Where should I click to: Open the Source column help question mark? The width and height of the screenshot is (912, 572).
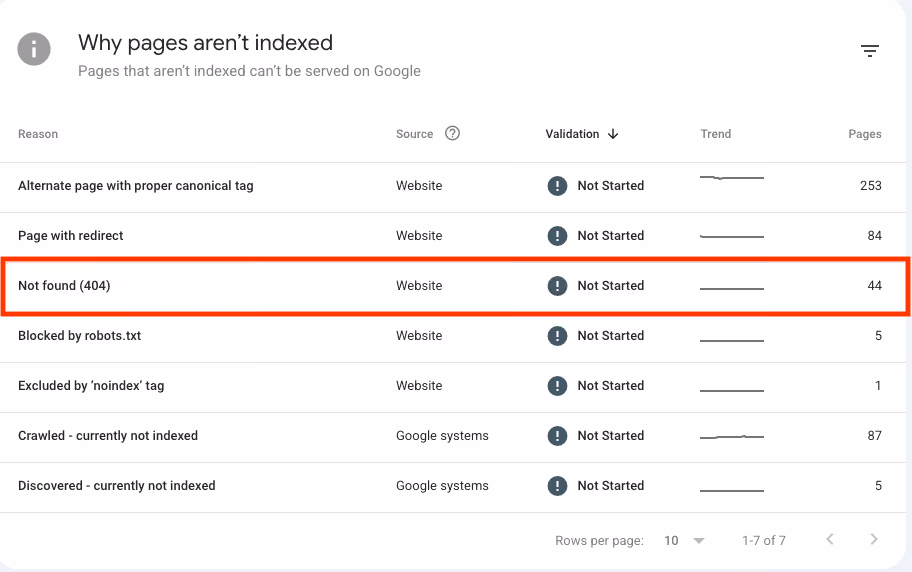[453, 133]
